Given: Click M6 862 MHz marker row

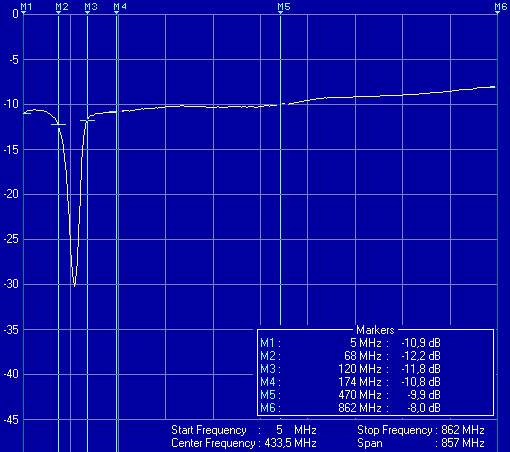Looking at the screenshot, I should 350,408.
